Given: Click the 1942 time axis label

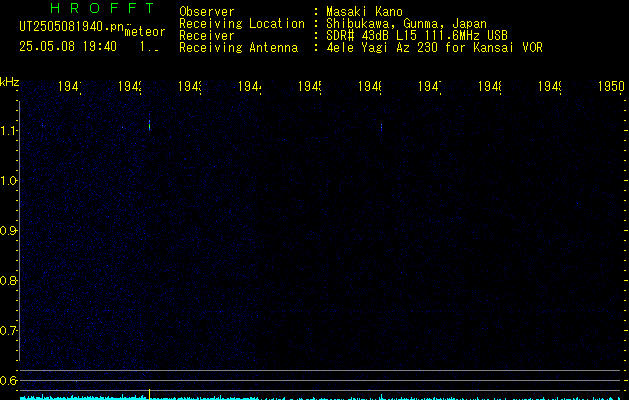Looking at the screenshot, I should [x=130, y=87].
